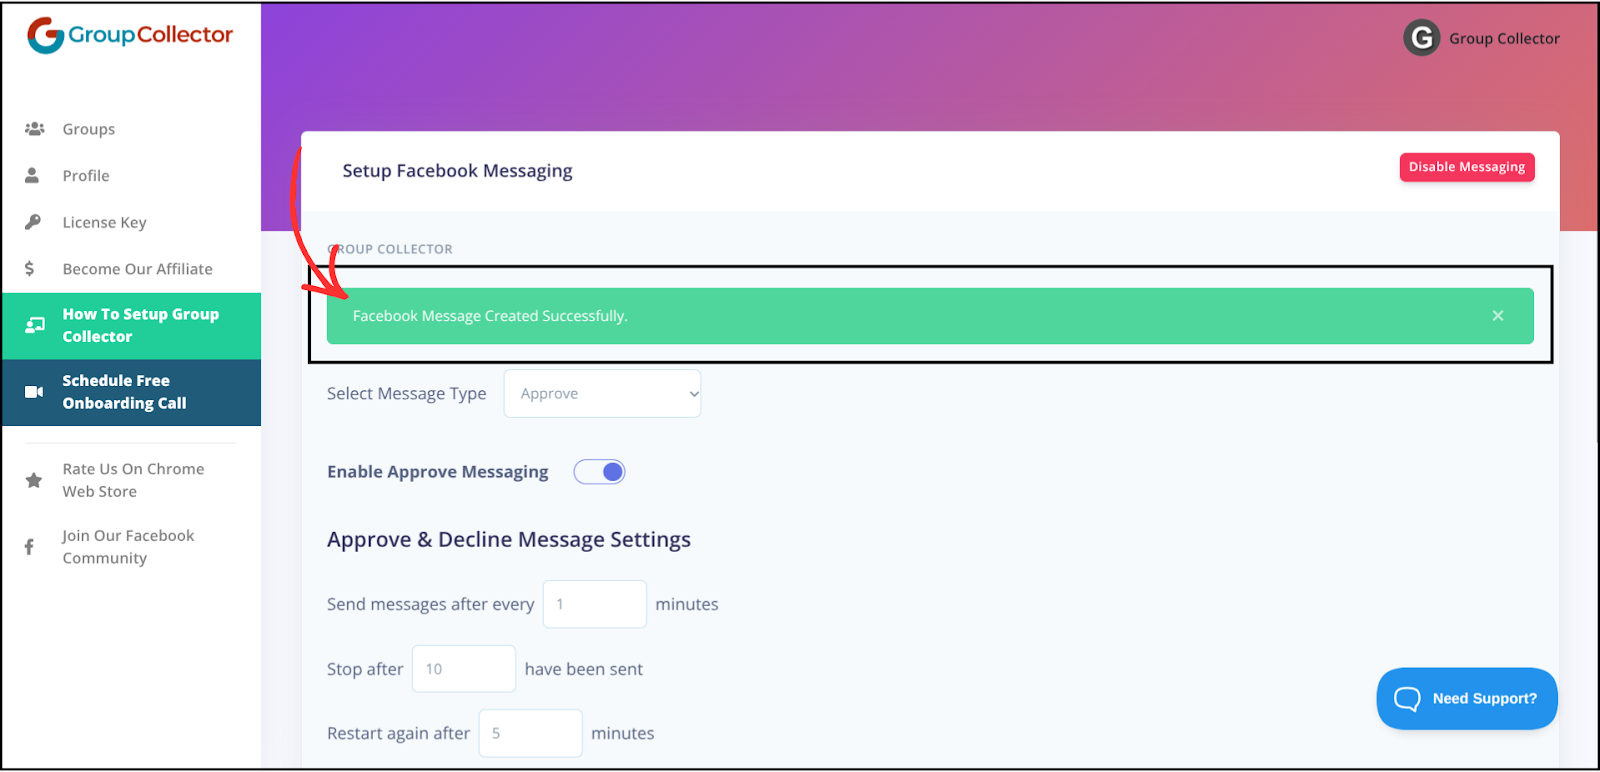Click the License Key key icon
Screen dimensions: 1600x772
point(33,222)
